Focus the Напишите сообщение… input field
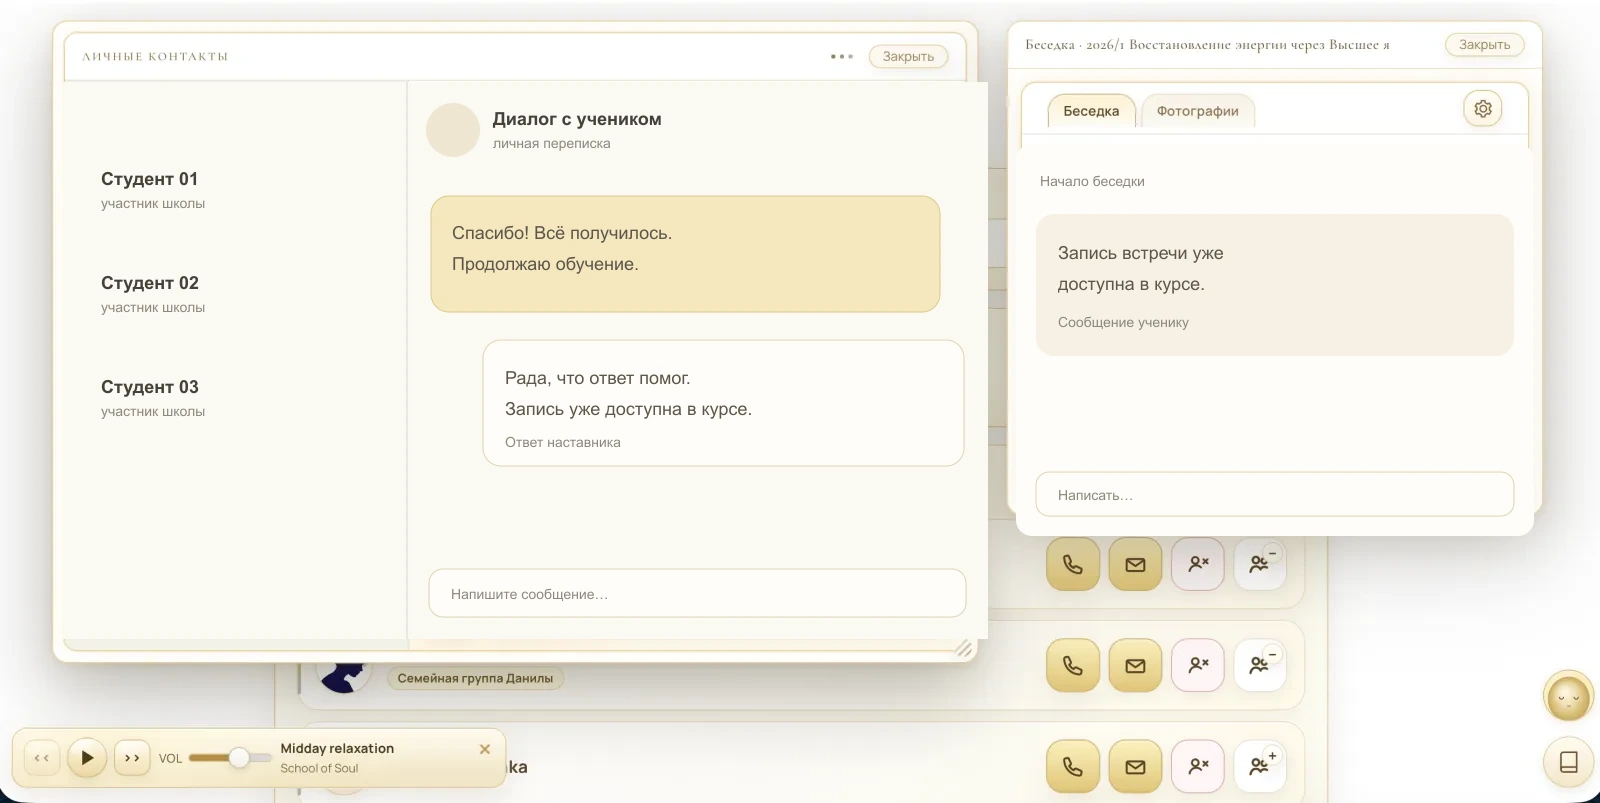The width and height of the screenshot is (1600, 803). coord(697,594)
